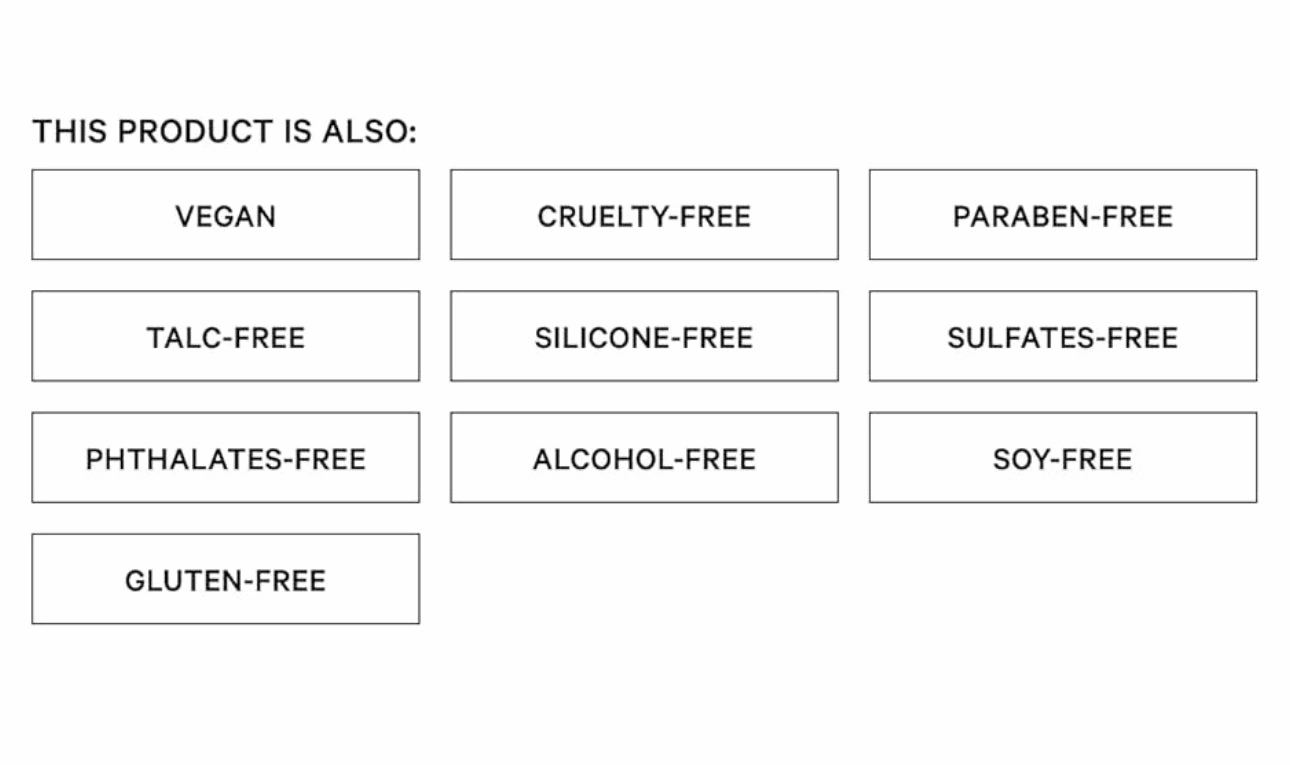Pick the Sulfates-Free product badge
Viewport: 1290px width, 765px height.
1063,336
